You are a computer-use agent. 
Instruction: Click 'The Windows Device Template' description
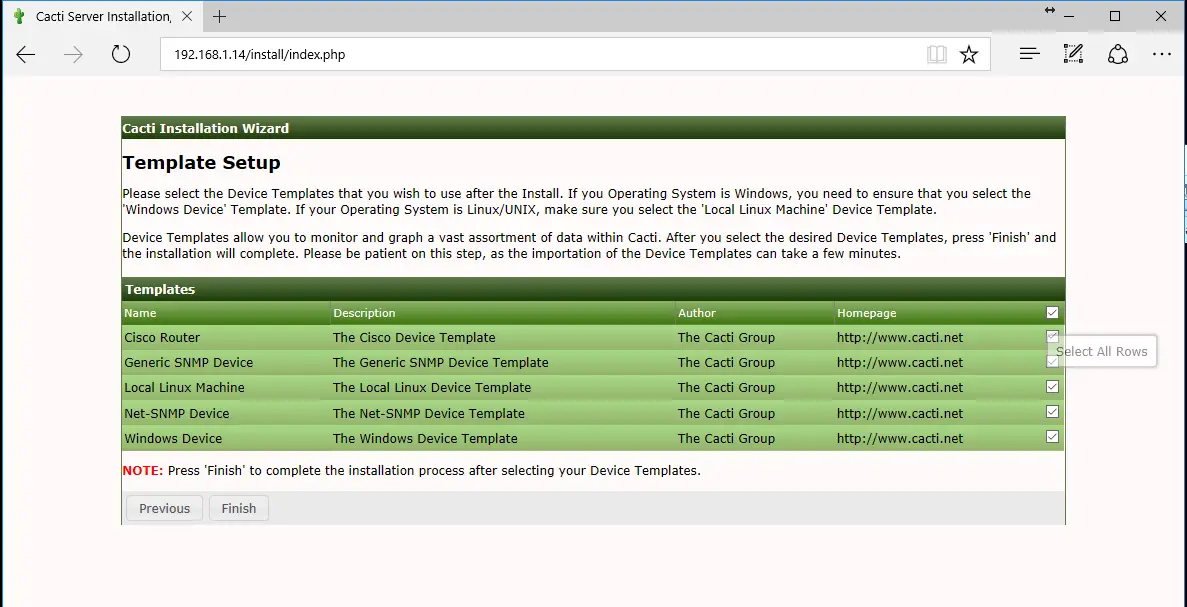[425, 438]
